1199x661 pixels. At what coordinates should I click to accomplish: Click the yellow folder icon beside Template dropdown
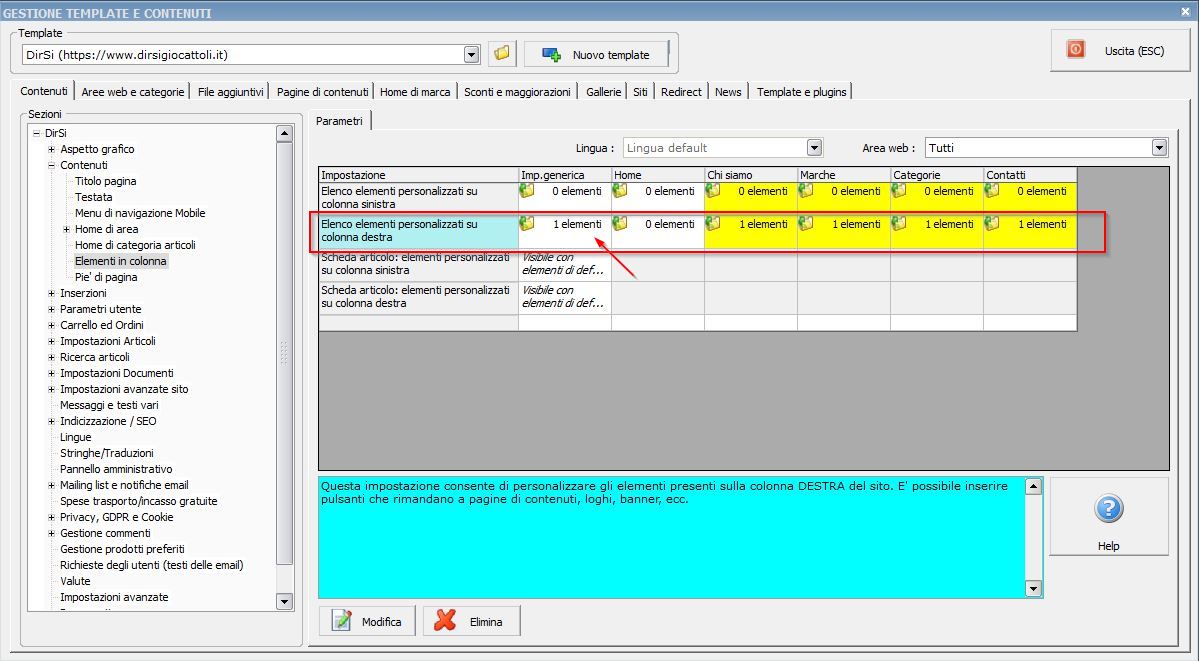[x=502, y=54]
